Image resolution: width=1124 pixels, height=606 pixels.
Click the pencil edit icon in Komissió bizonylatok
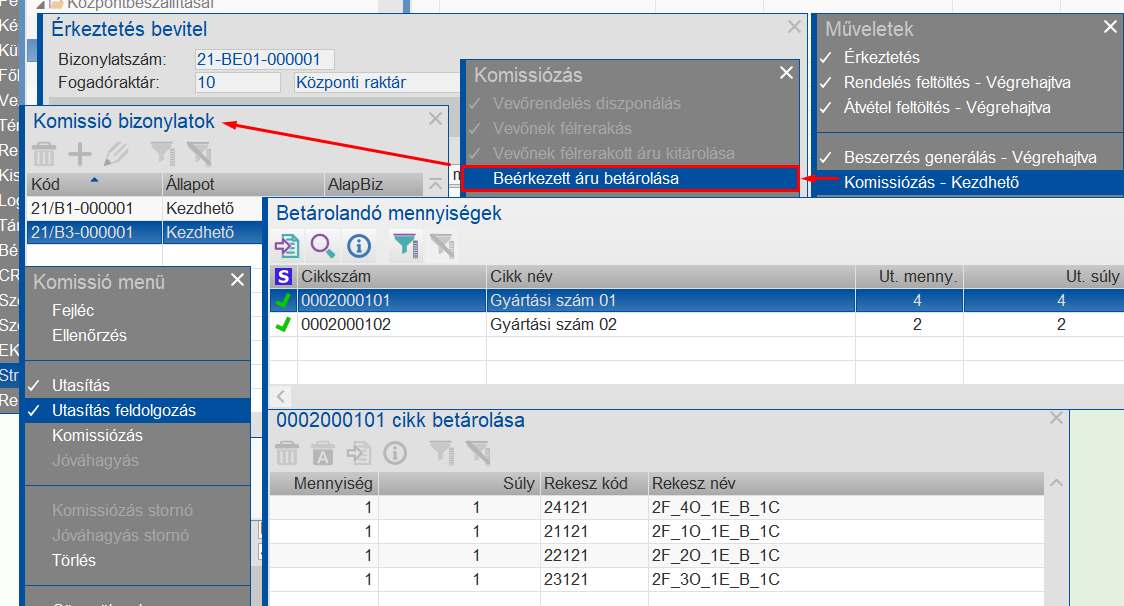point(115,153)
